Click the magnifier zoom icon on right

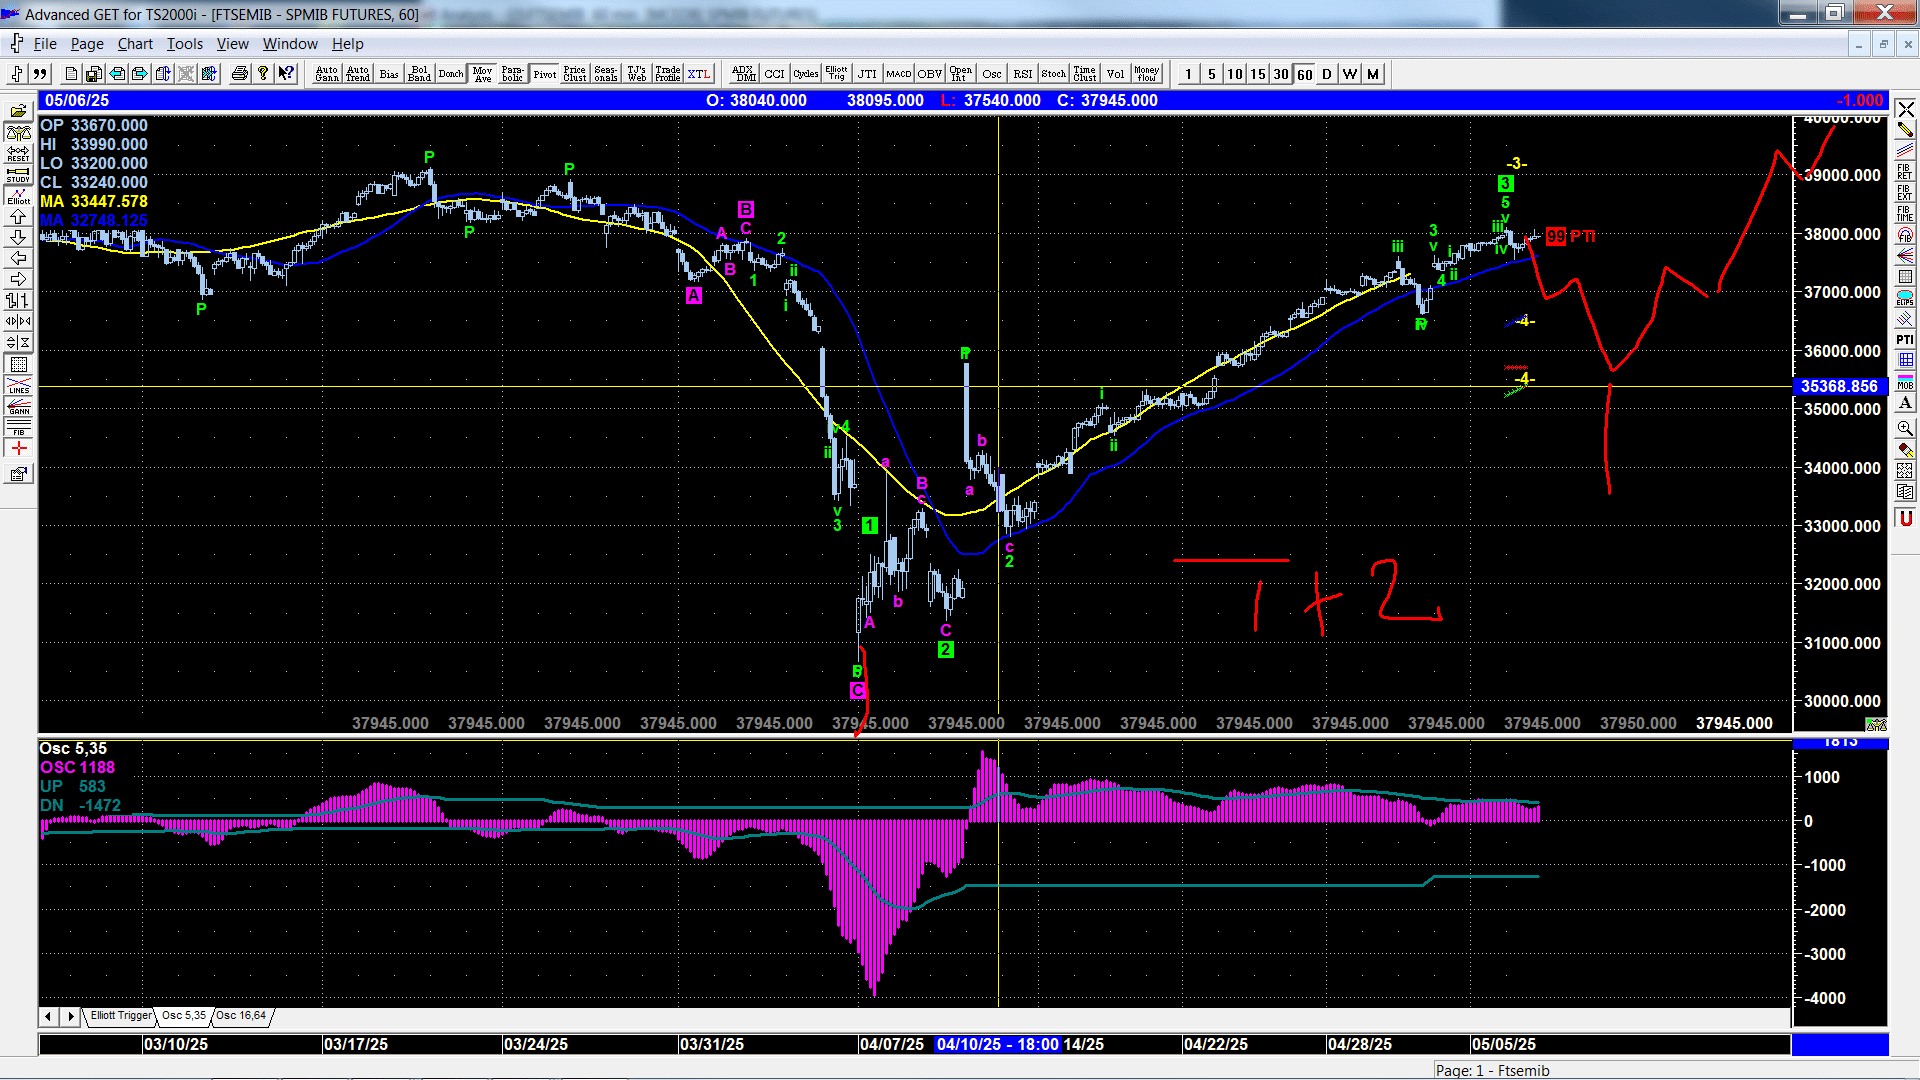pyautogui.click(x=1905, y=428)
